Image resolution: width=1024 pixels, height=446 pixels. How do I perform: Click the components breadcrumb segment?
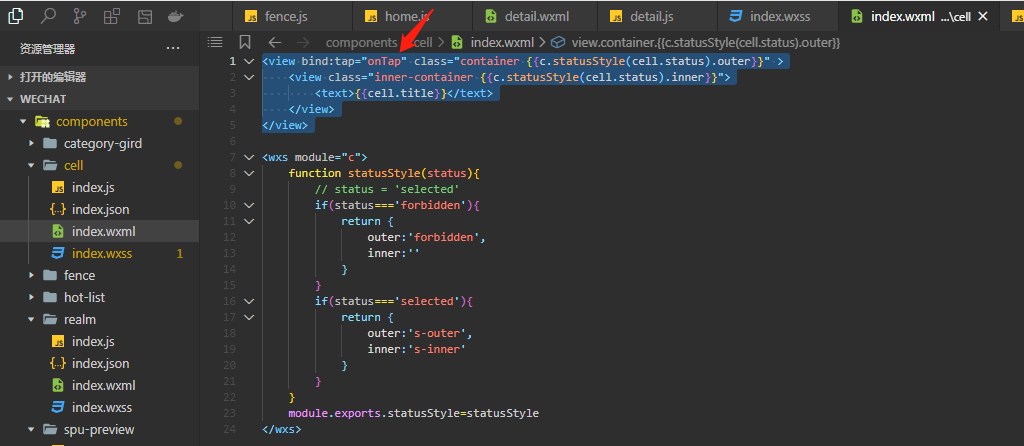tap(360, 42)
